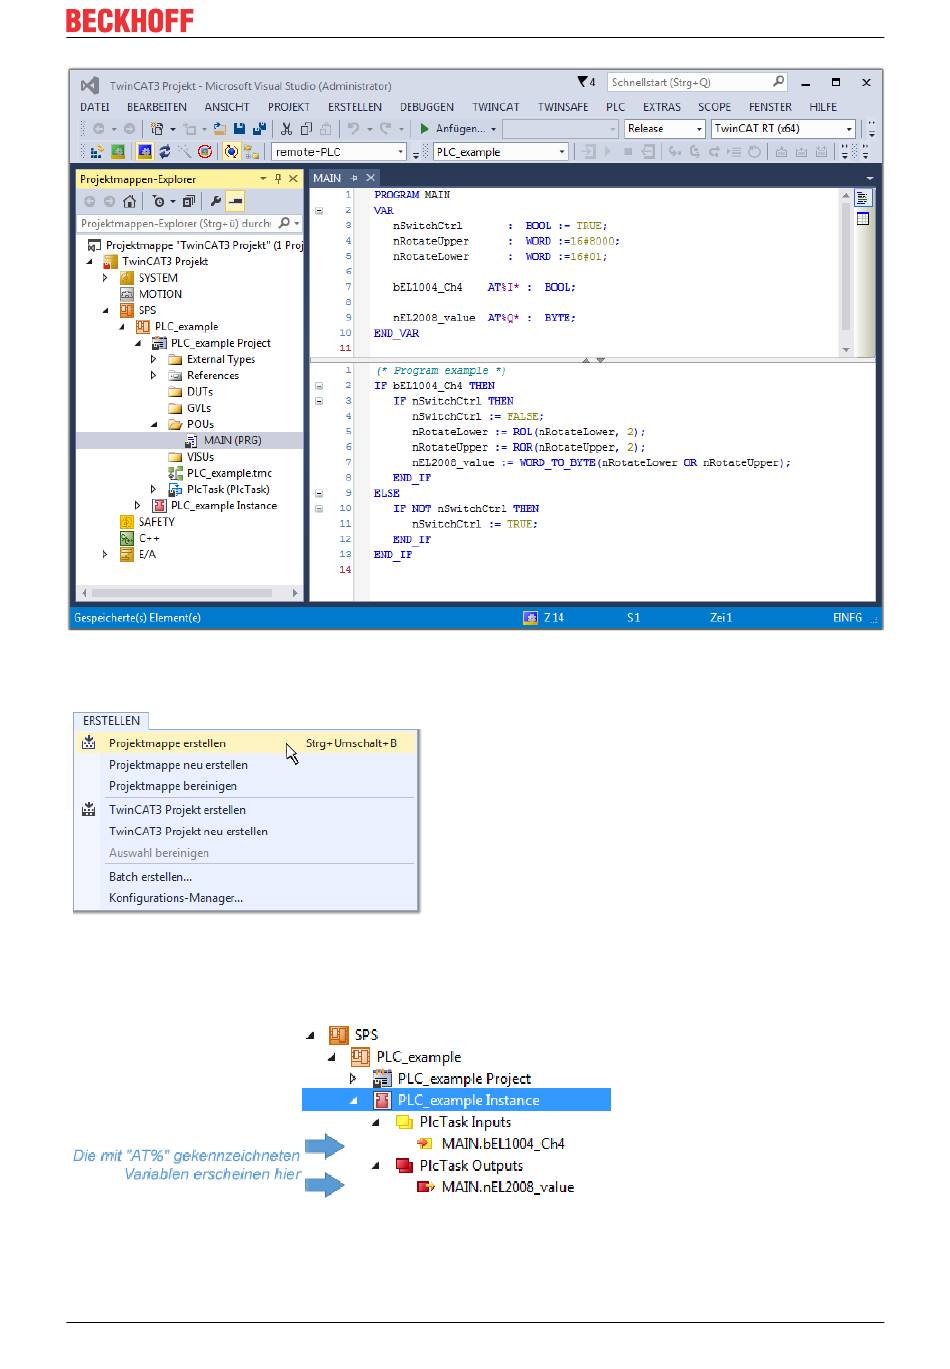This screenshot has height=1369, width=950.
Task: Collapse the ELSE block at line 9
Action: (320, 493)
